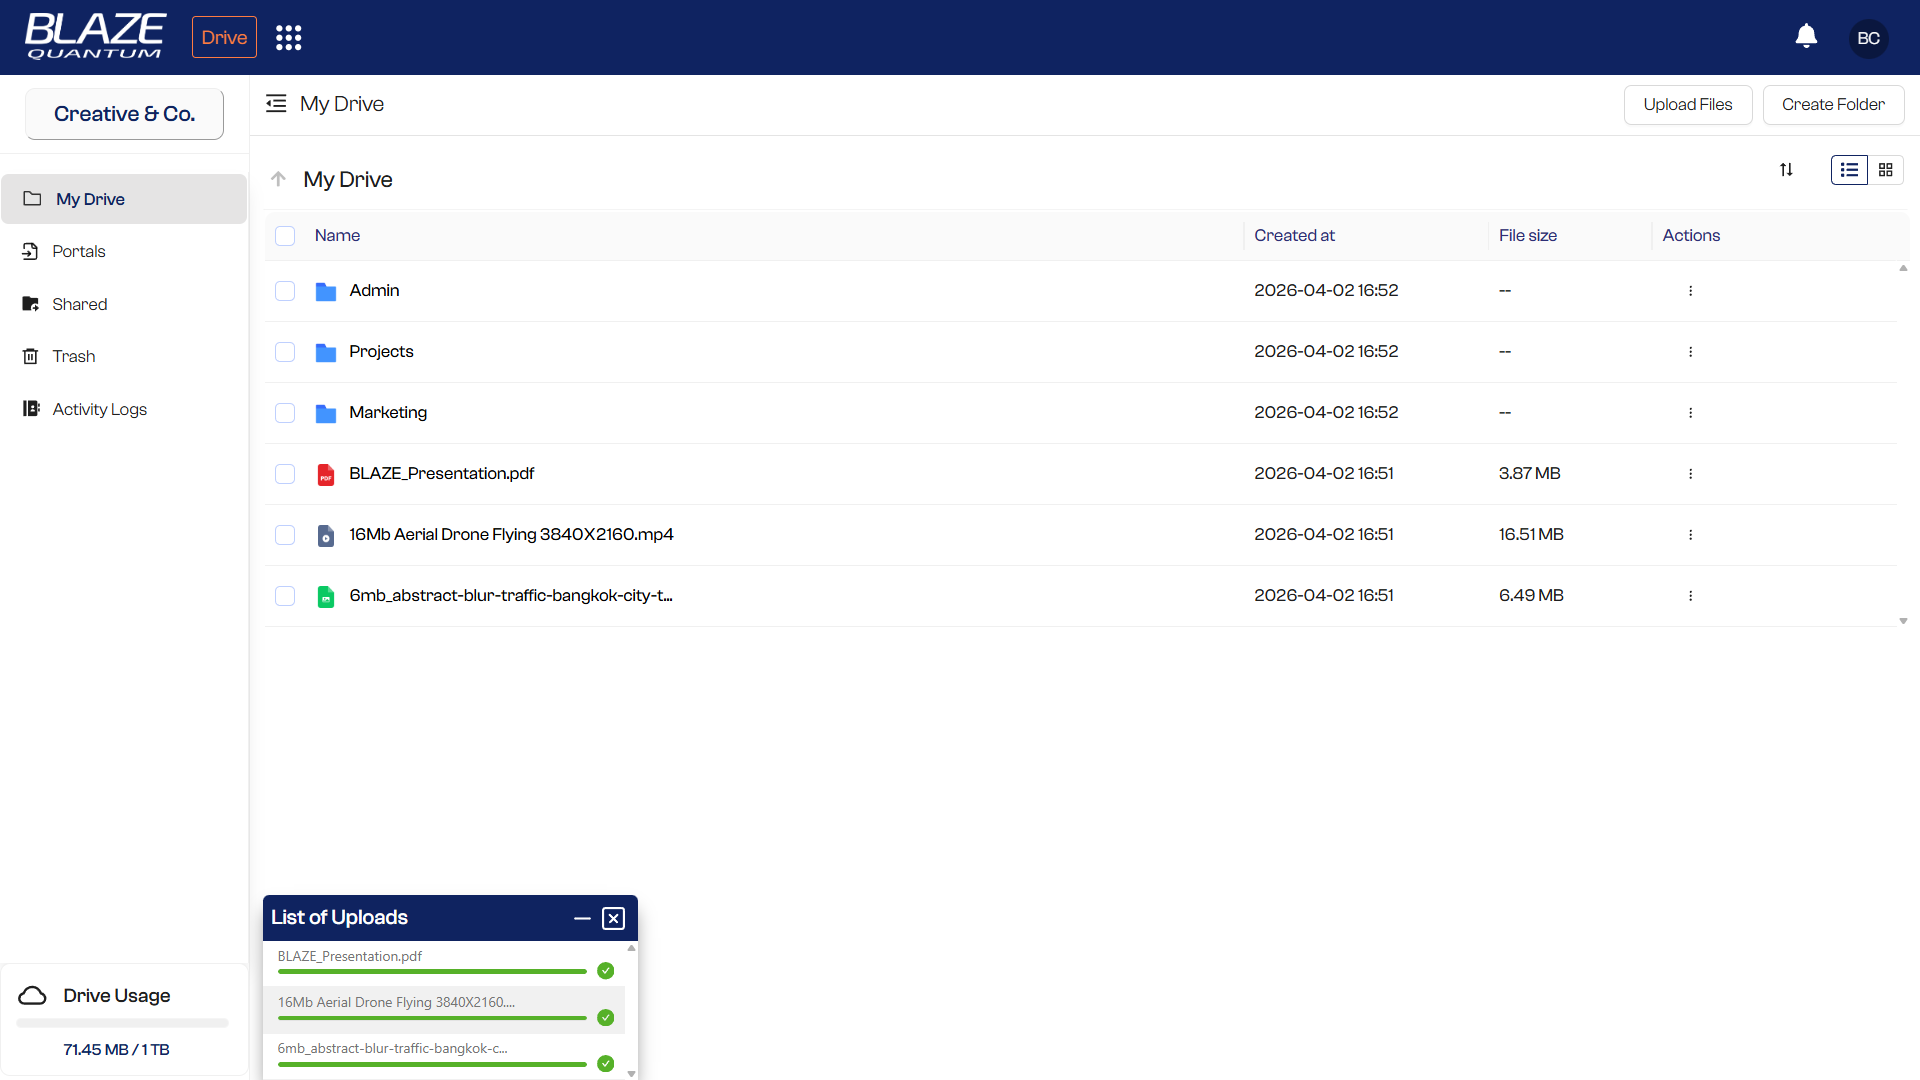Open actions menu for Projects folder
Screen dimensions: 1920x1080
coord(1690,352)
